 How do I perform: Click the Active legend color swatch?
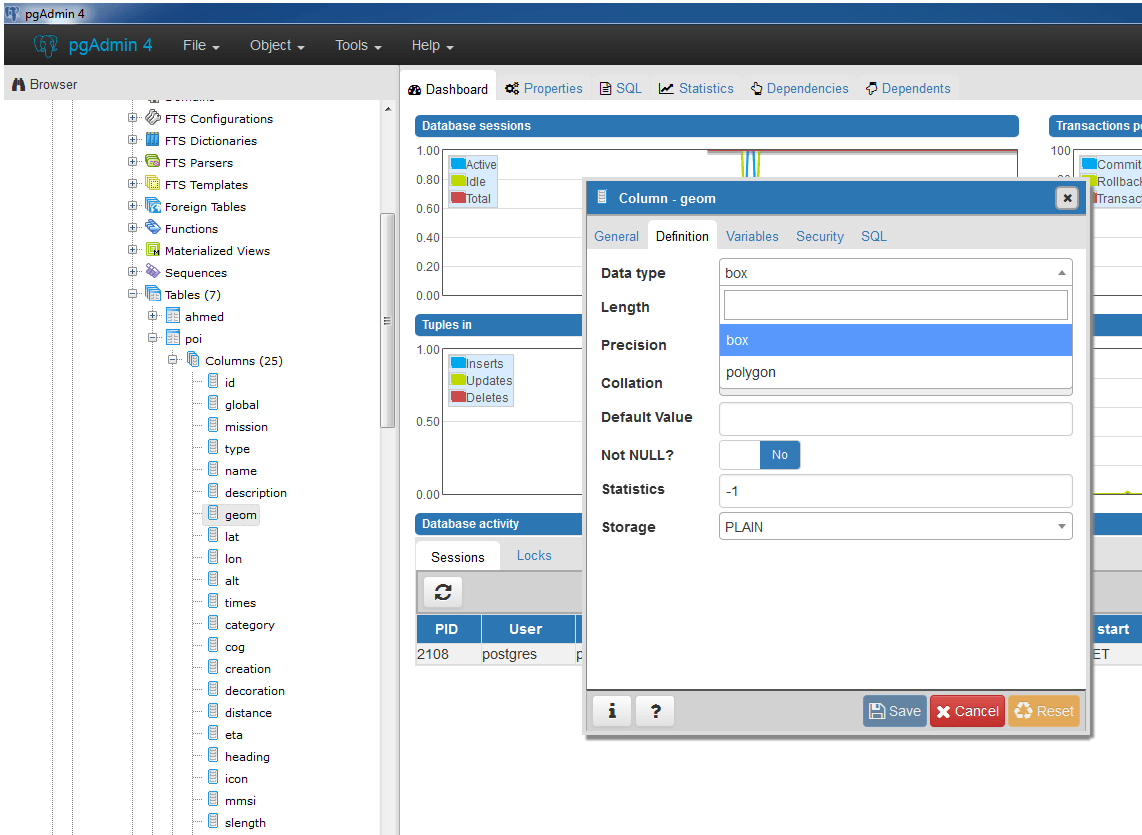458,163
